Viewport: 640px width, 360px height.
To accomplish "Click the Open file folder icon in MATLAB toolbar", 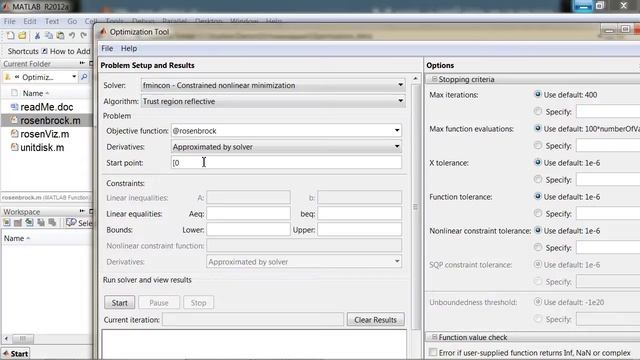I will click(x=22, y=36).
